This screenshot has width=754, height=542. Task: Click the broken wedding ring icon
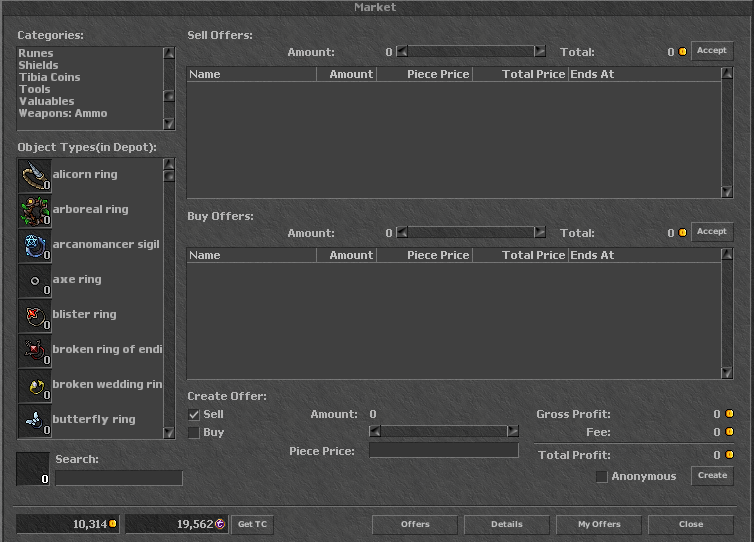[35, 386]
